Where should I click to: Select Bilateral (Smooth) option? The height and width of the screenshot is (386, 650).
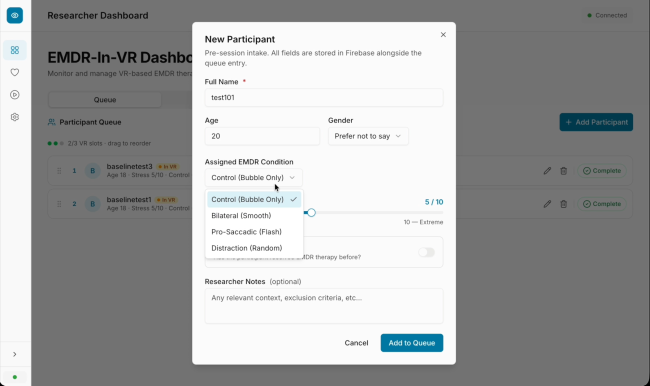click(254, 216)
